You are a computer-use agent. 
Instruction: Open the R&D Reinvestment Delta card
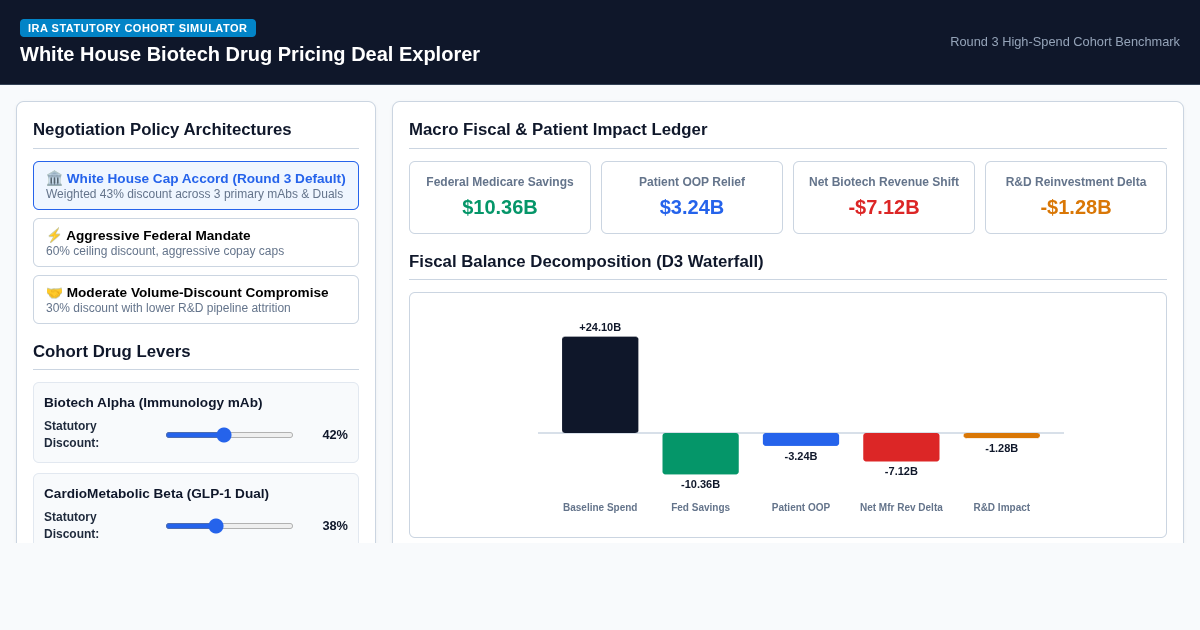1076,198
